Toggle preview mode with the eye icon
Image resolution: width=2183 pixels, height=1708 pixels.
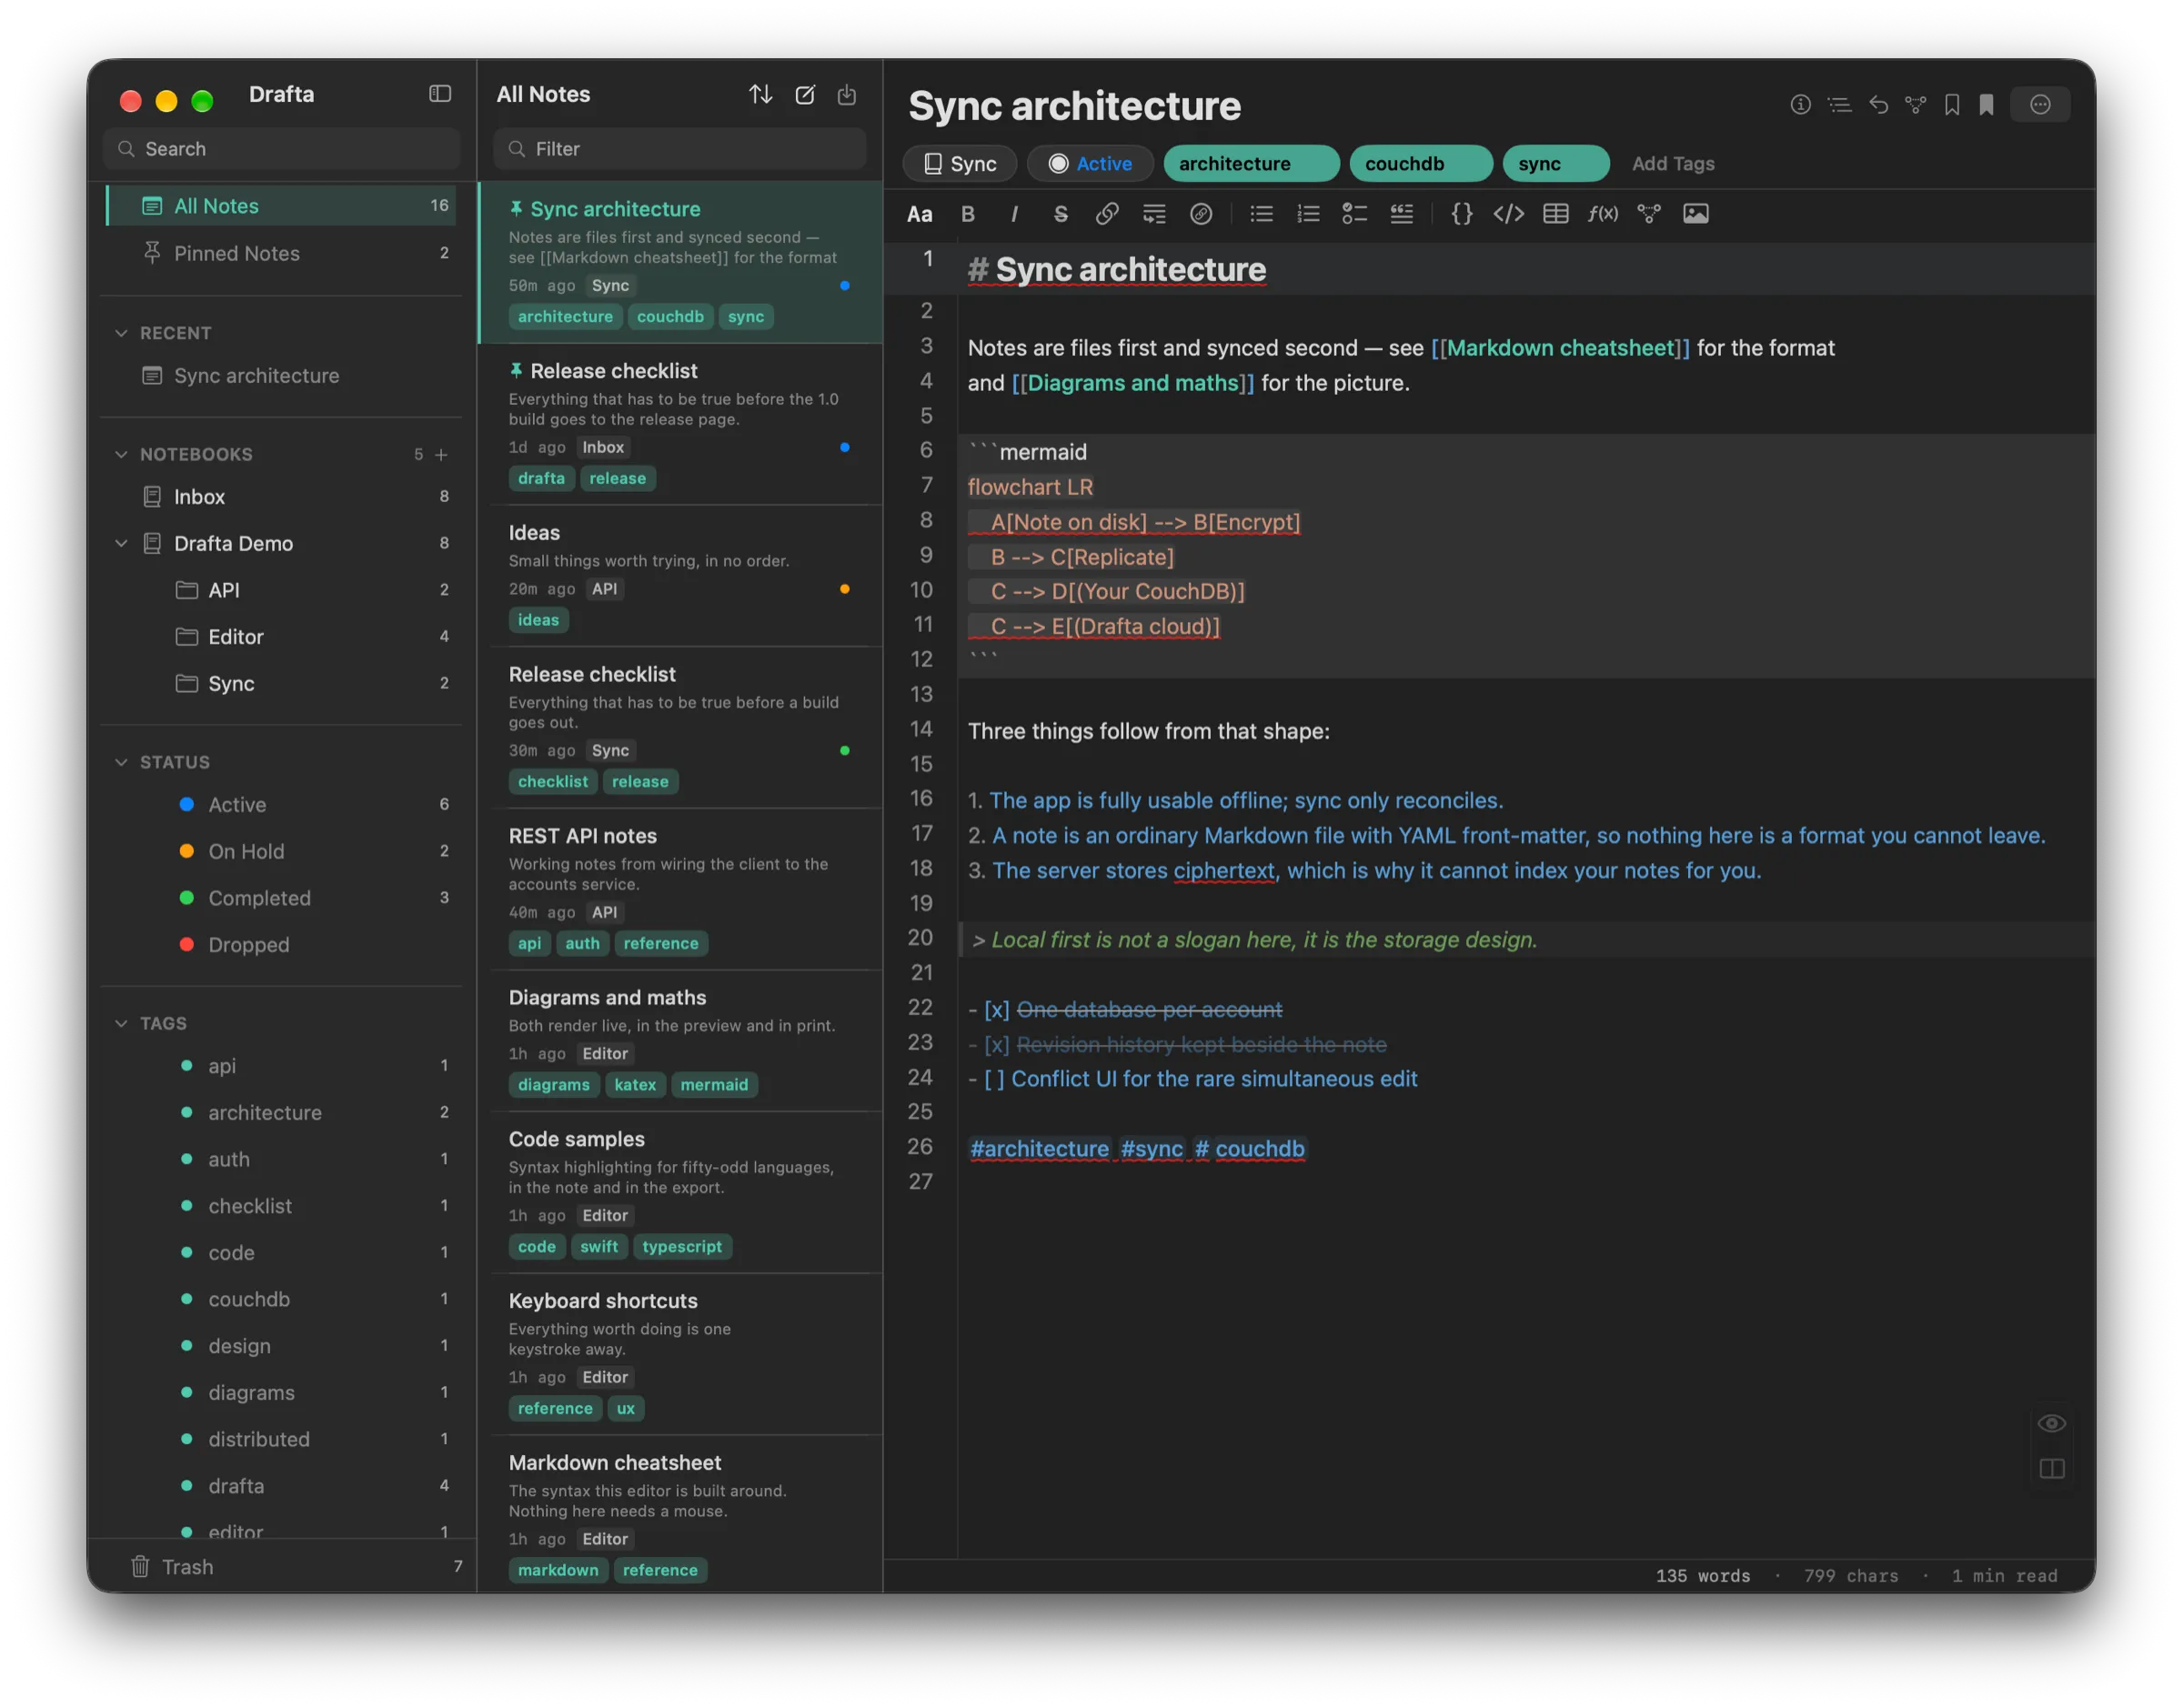(2051, 1423)
